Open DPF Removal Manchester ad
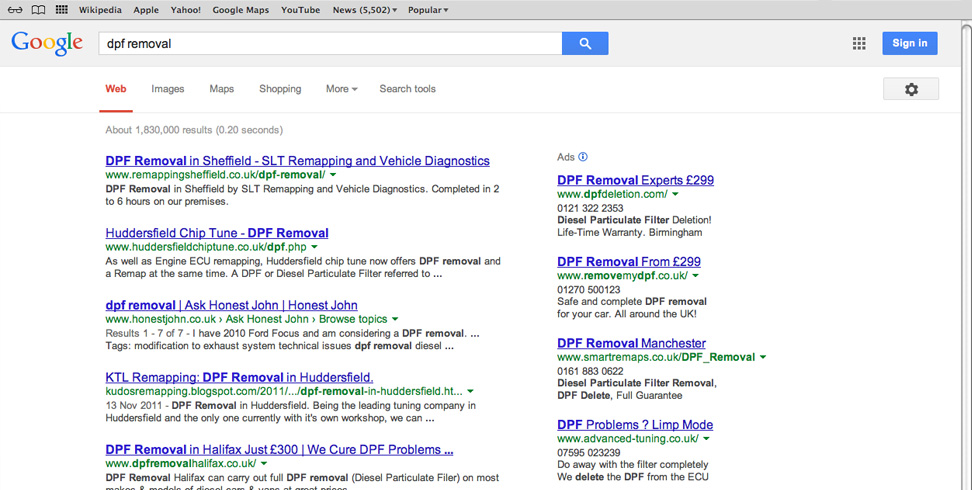The image size is (972, 490). 631,343
